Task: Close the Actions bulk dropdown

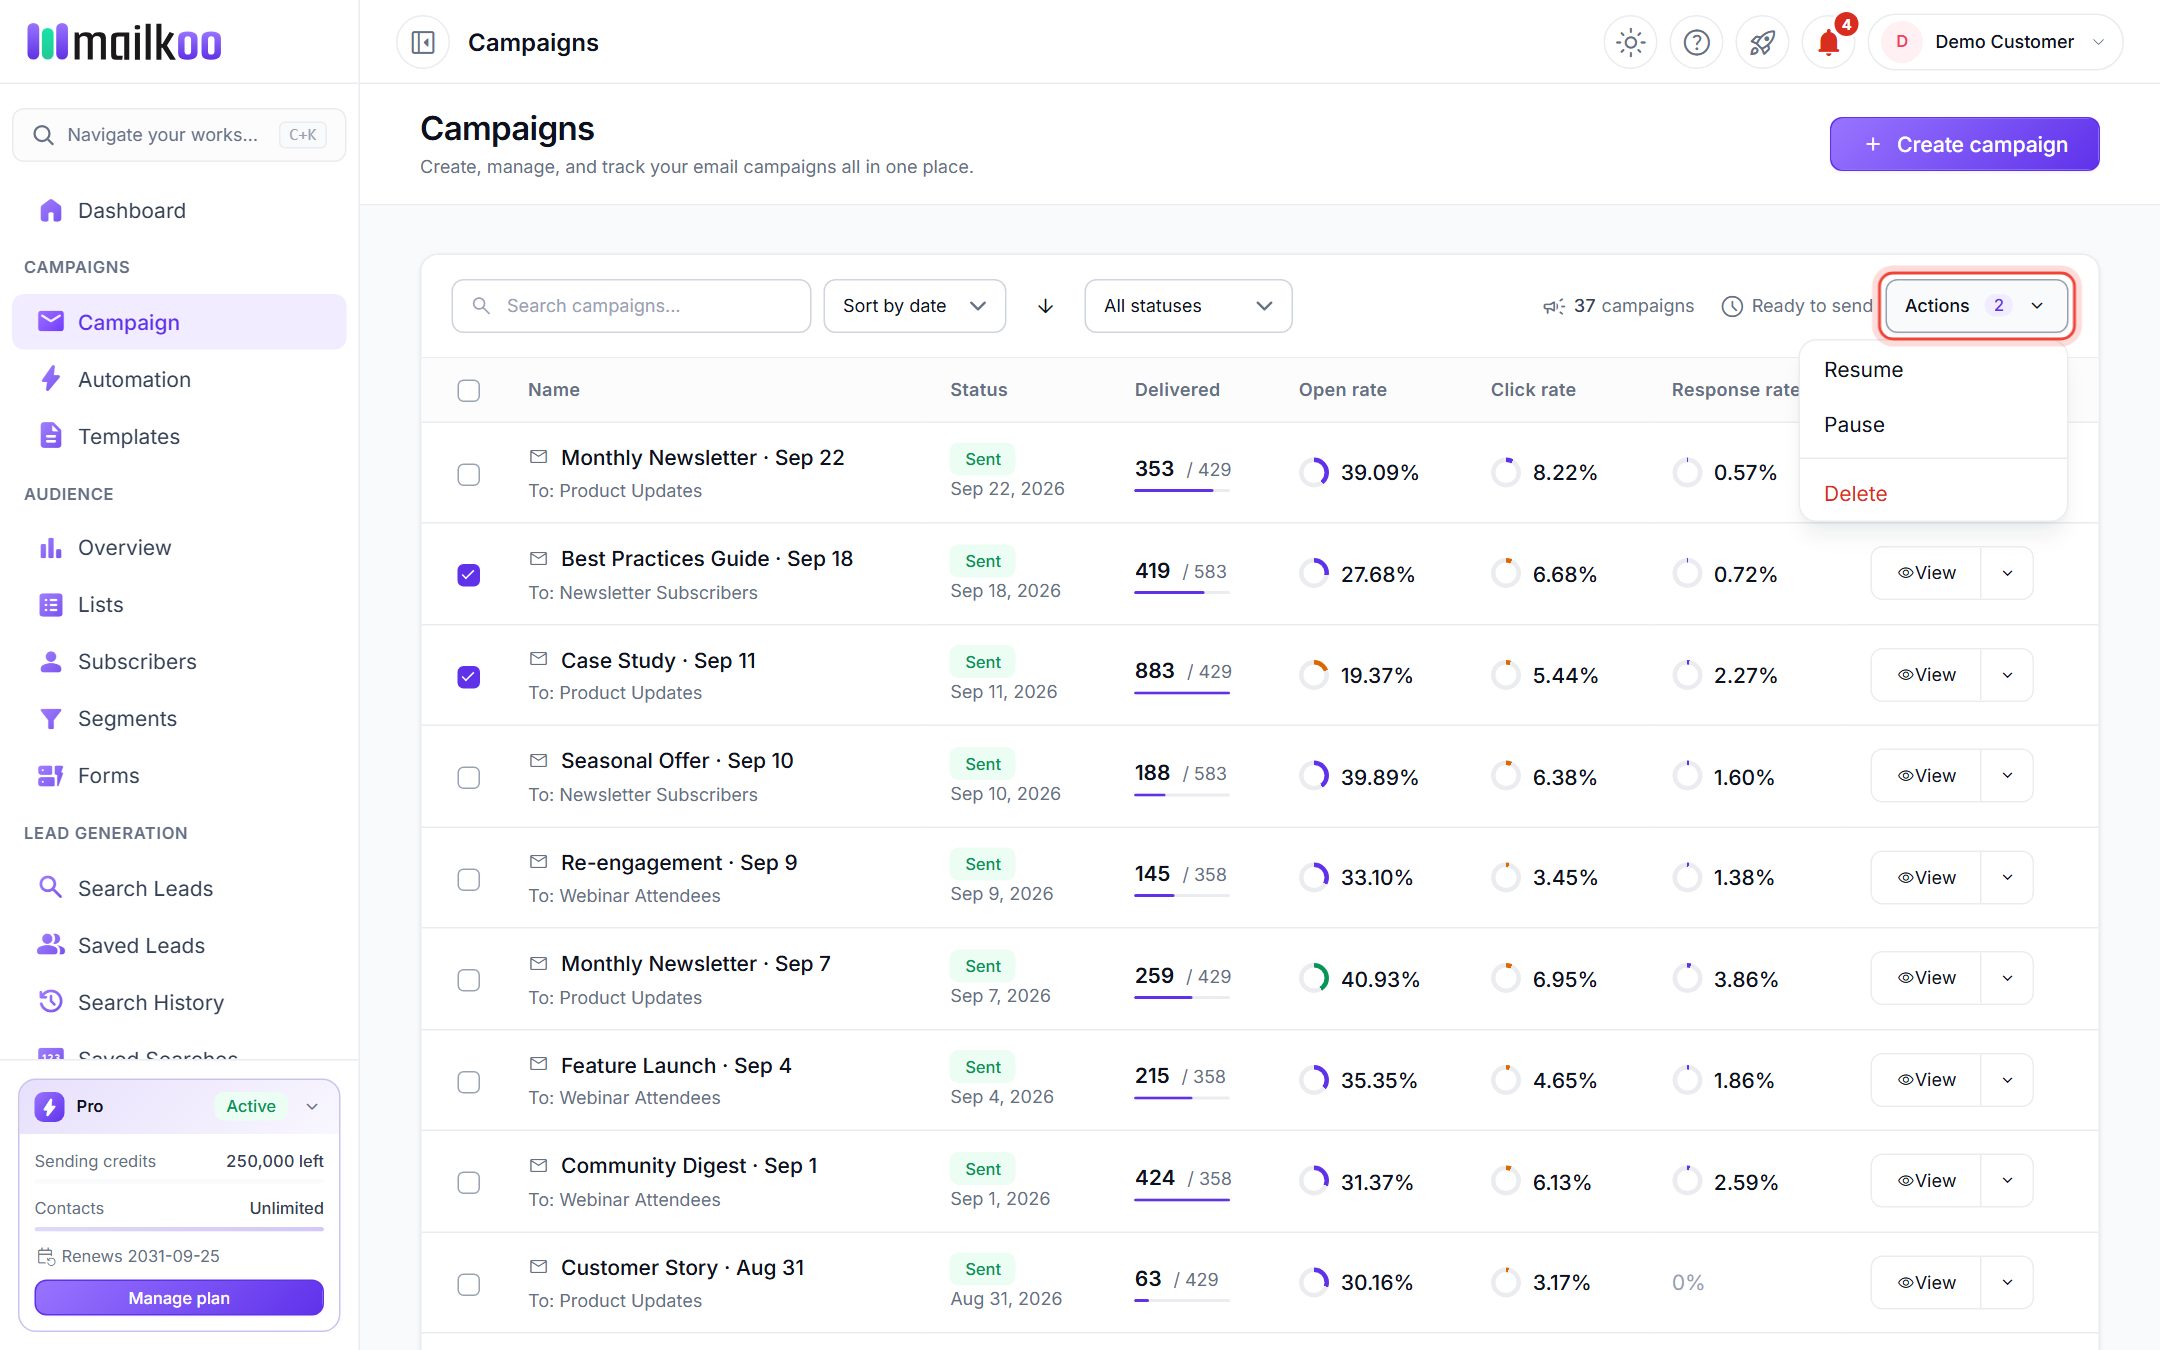Action: (1976, 306)
